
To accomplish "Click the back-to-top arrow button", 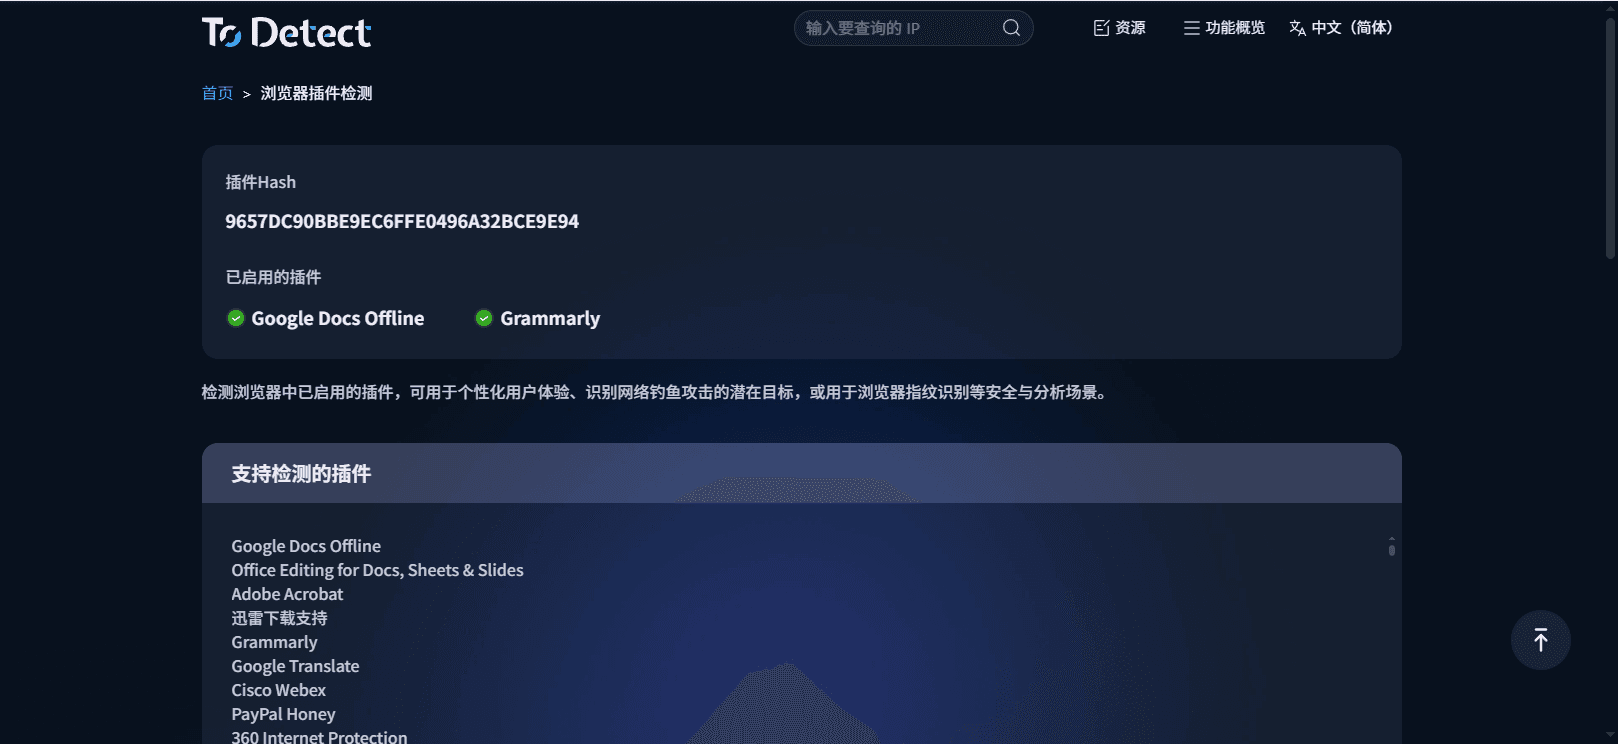I will (x=1540, y=640).
